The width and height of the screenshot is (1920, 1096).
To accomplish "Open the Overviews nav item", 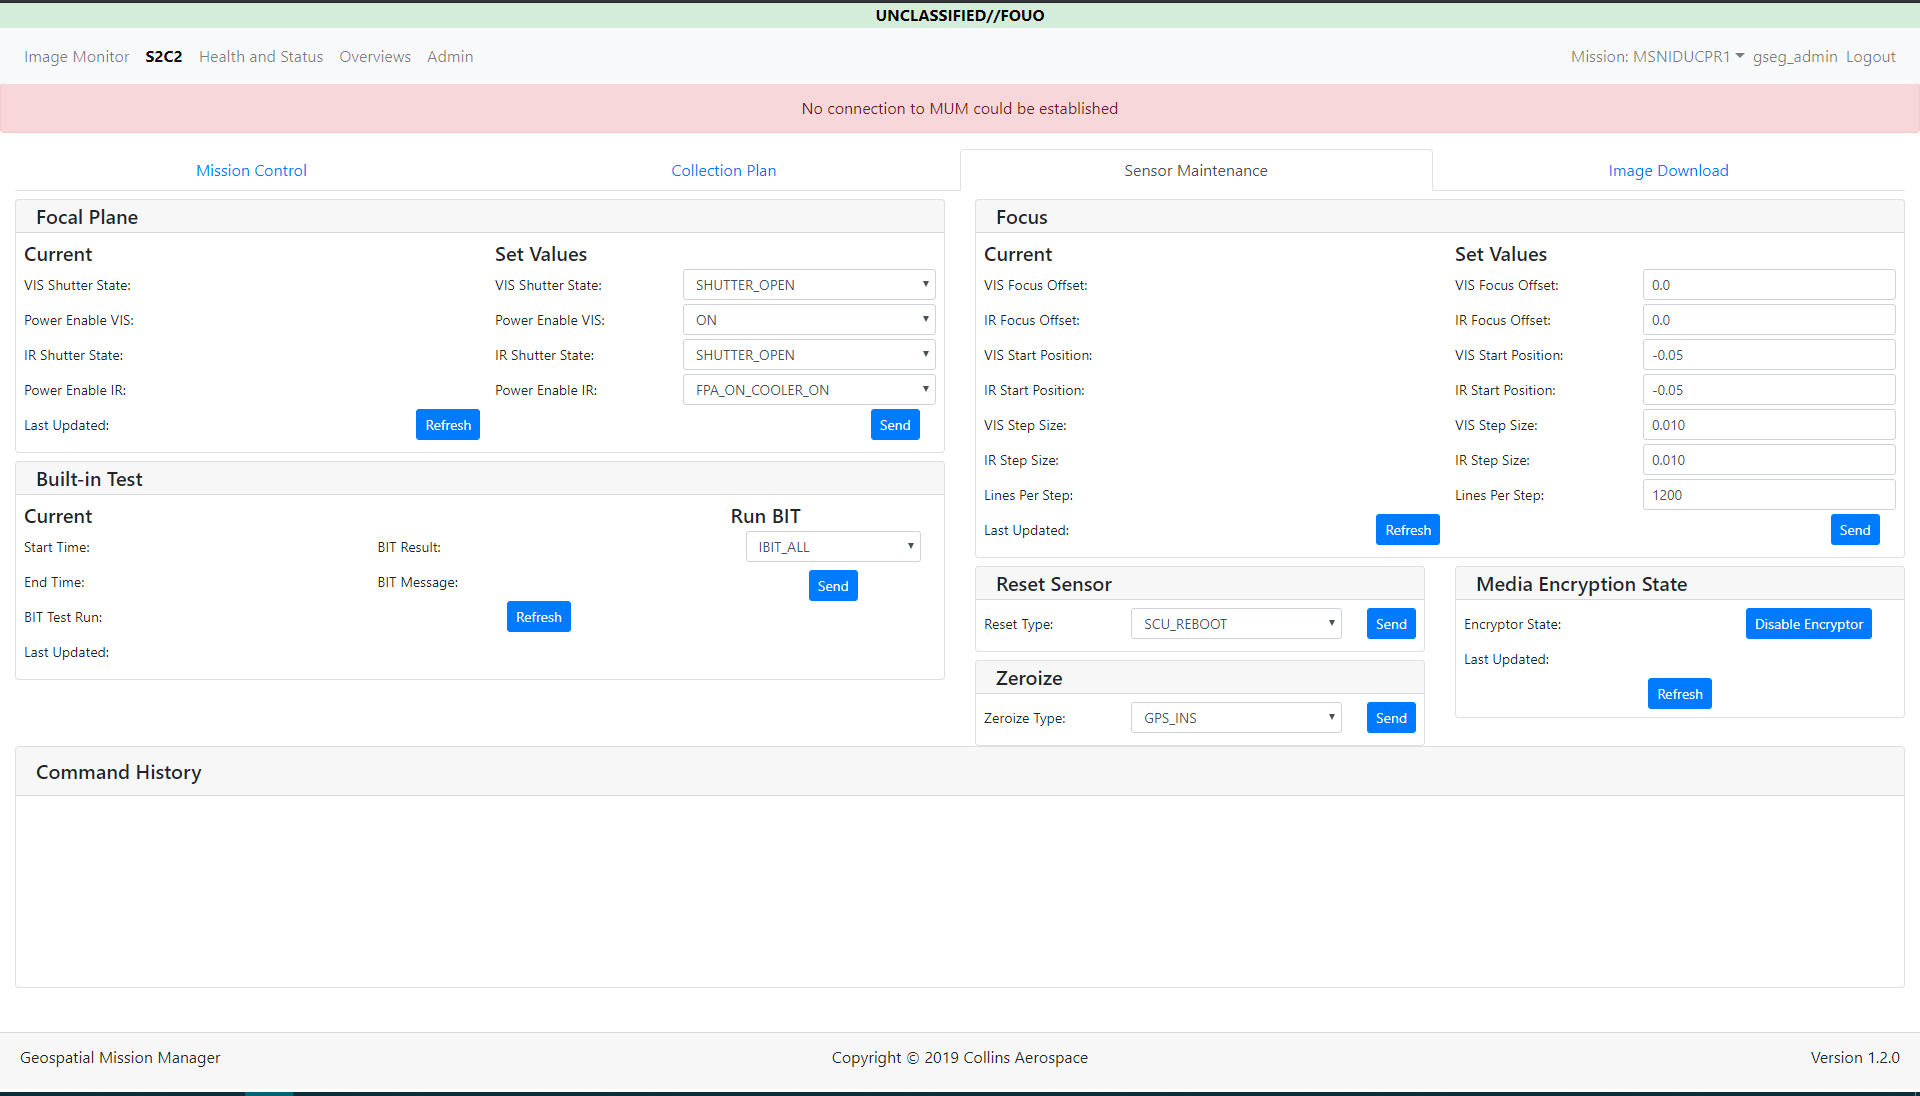I will (375, 56).
